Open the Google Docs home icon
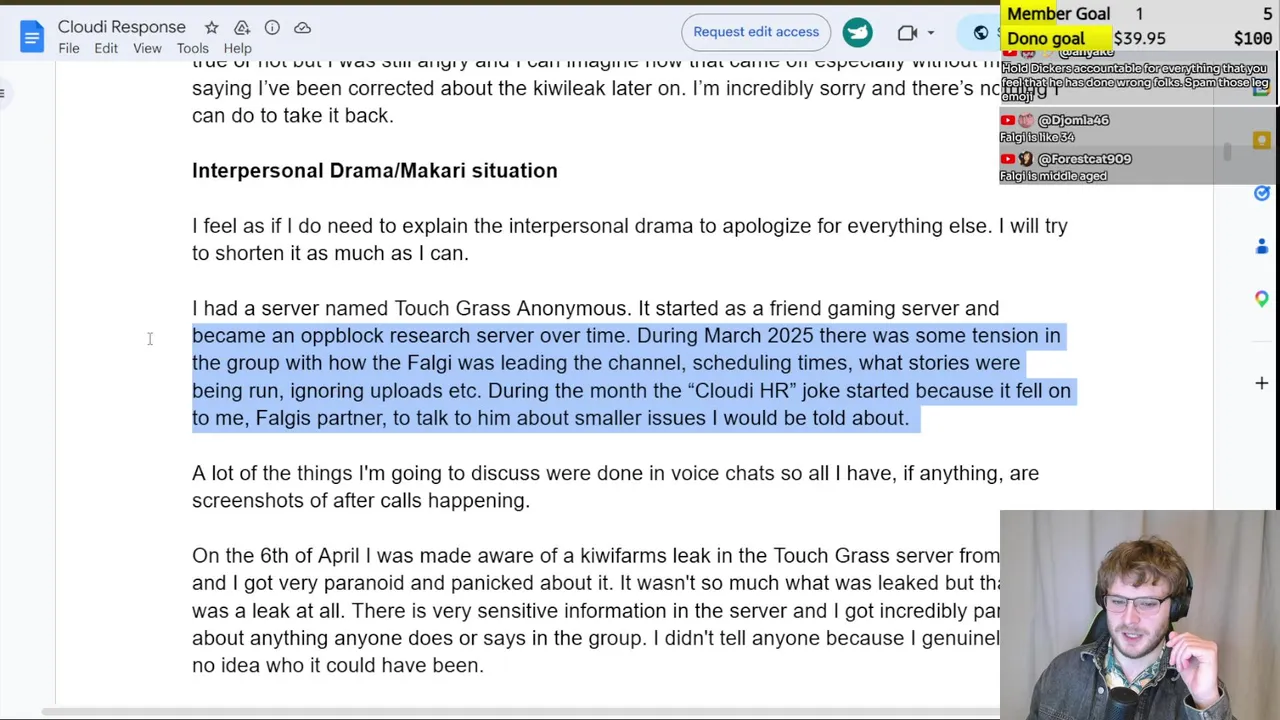The image size is (1280, 720). [x=32, y=37]
